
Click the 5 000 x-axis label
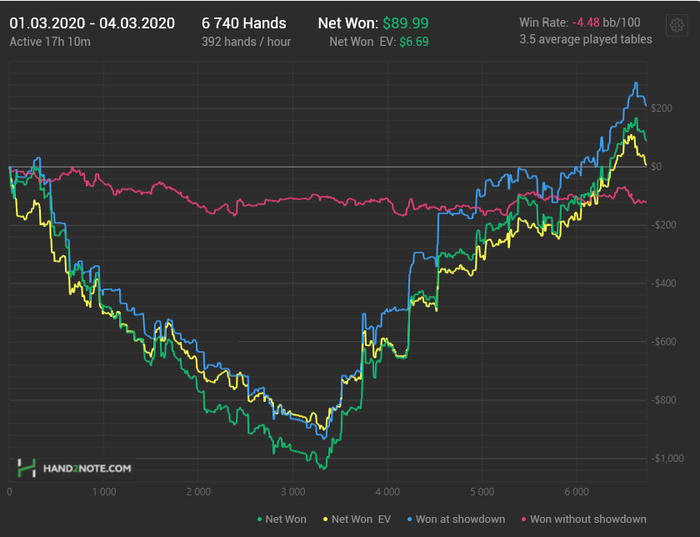(482, 492)
